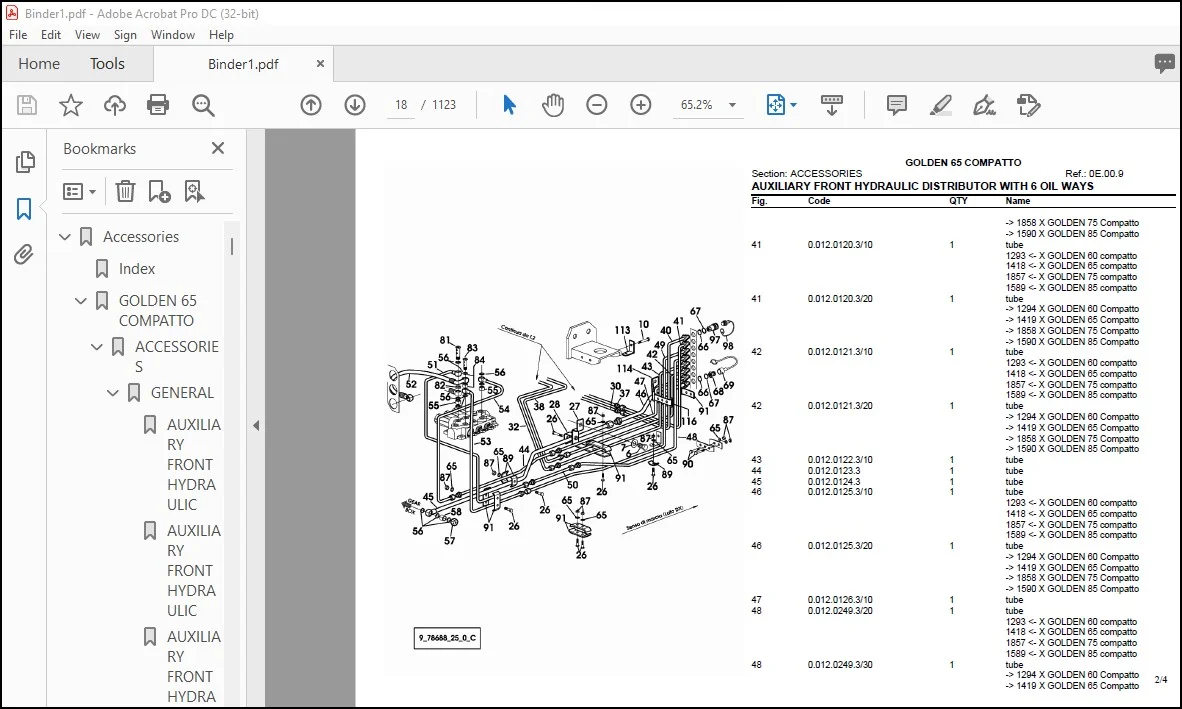Open the Sign menu
Screen dimensions: 1182x709
pos(125,35)
